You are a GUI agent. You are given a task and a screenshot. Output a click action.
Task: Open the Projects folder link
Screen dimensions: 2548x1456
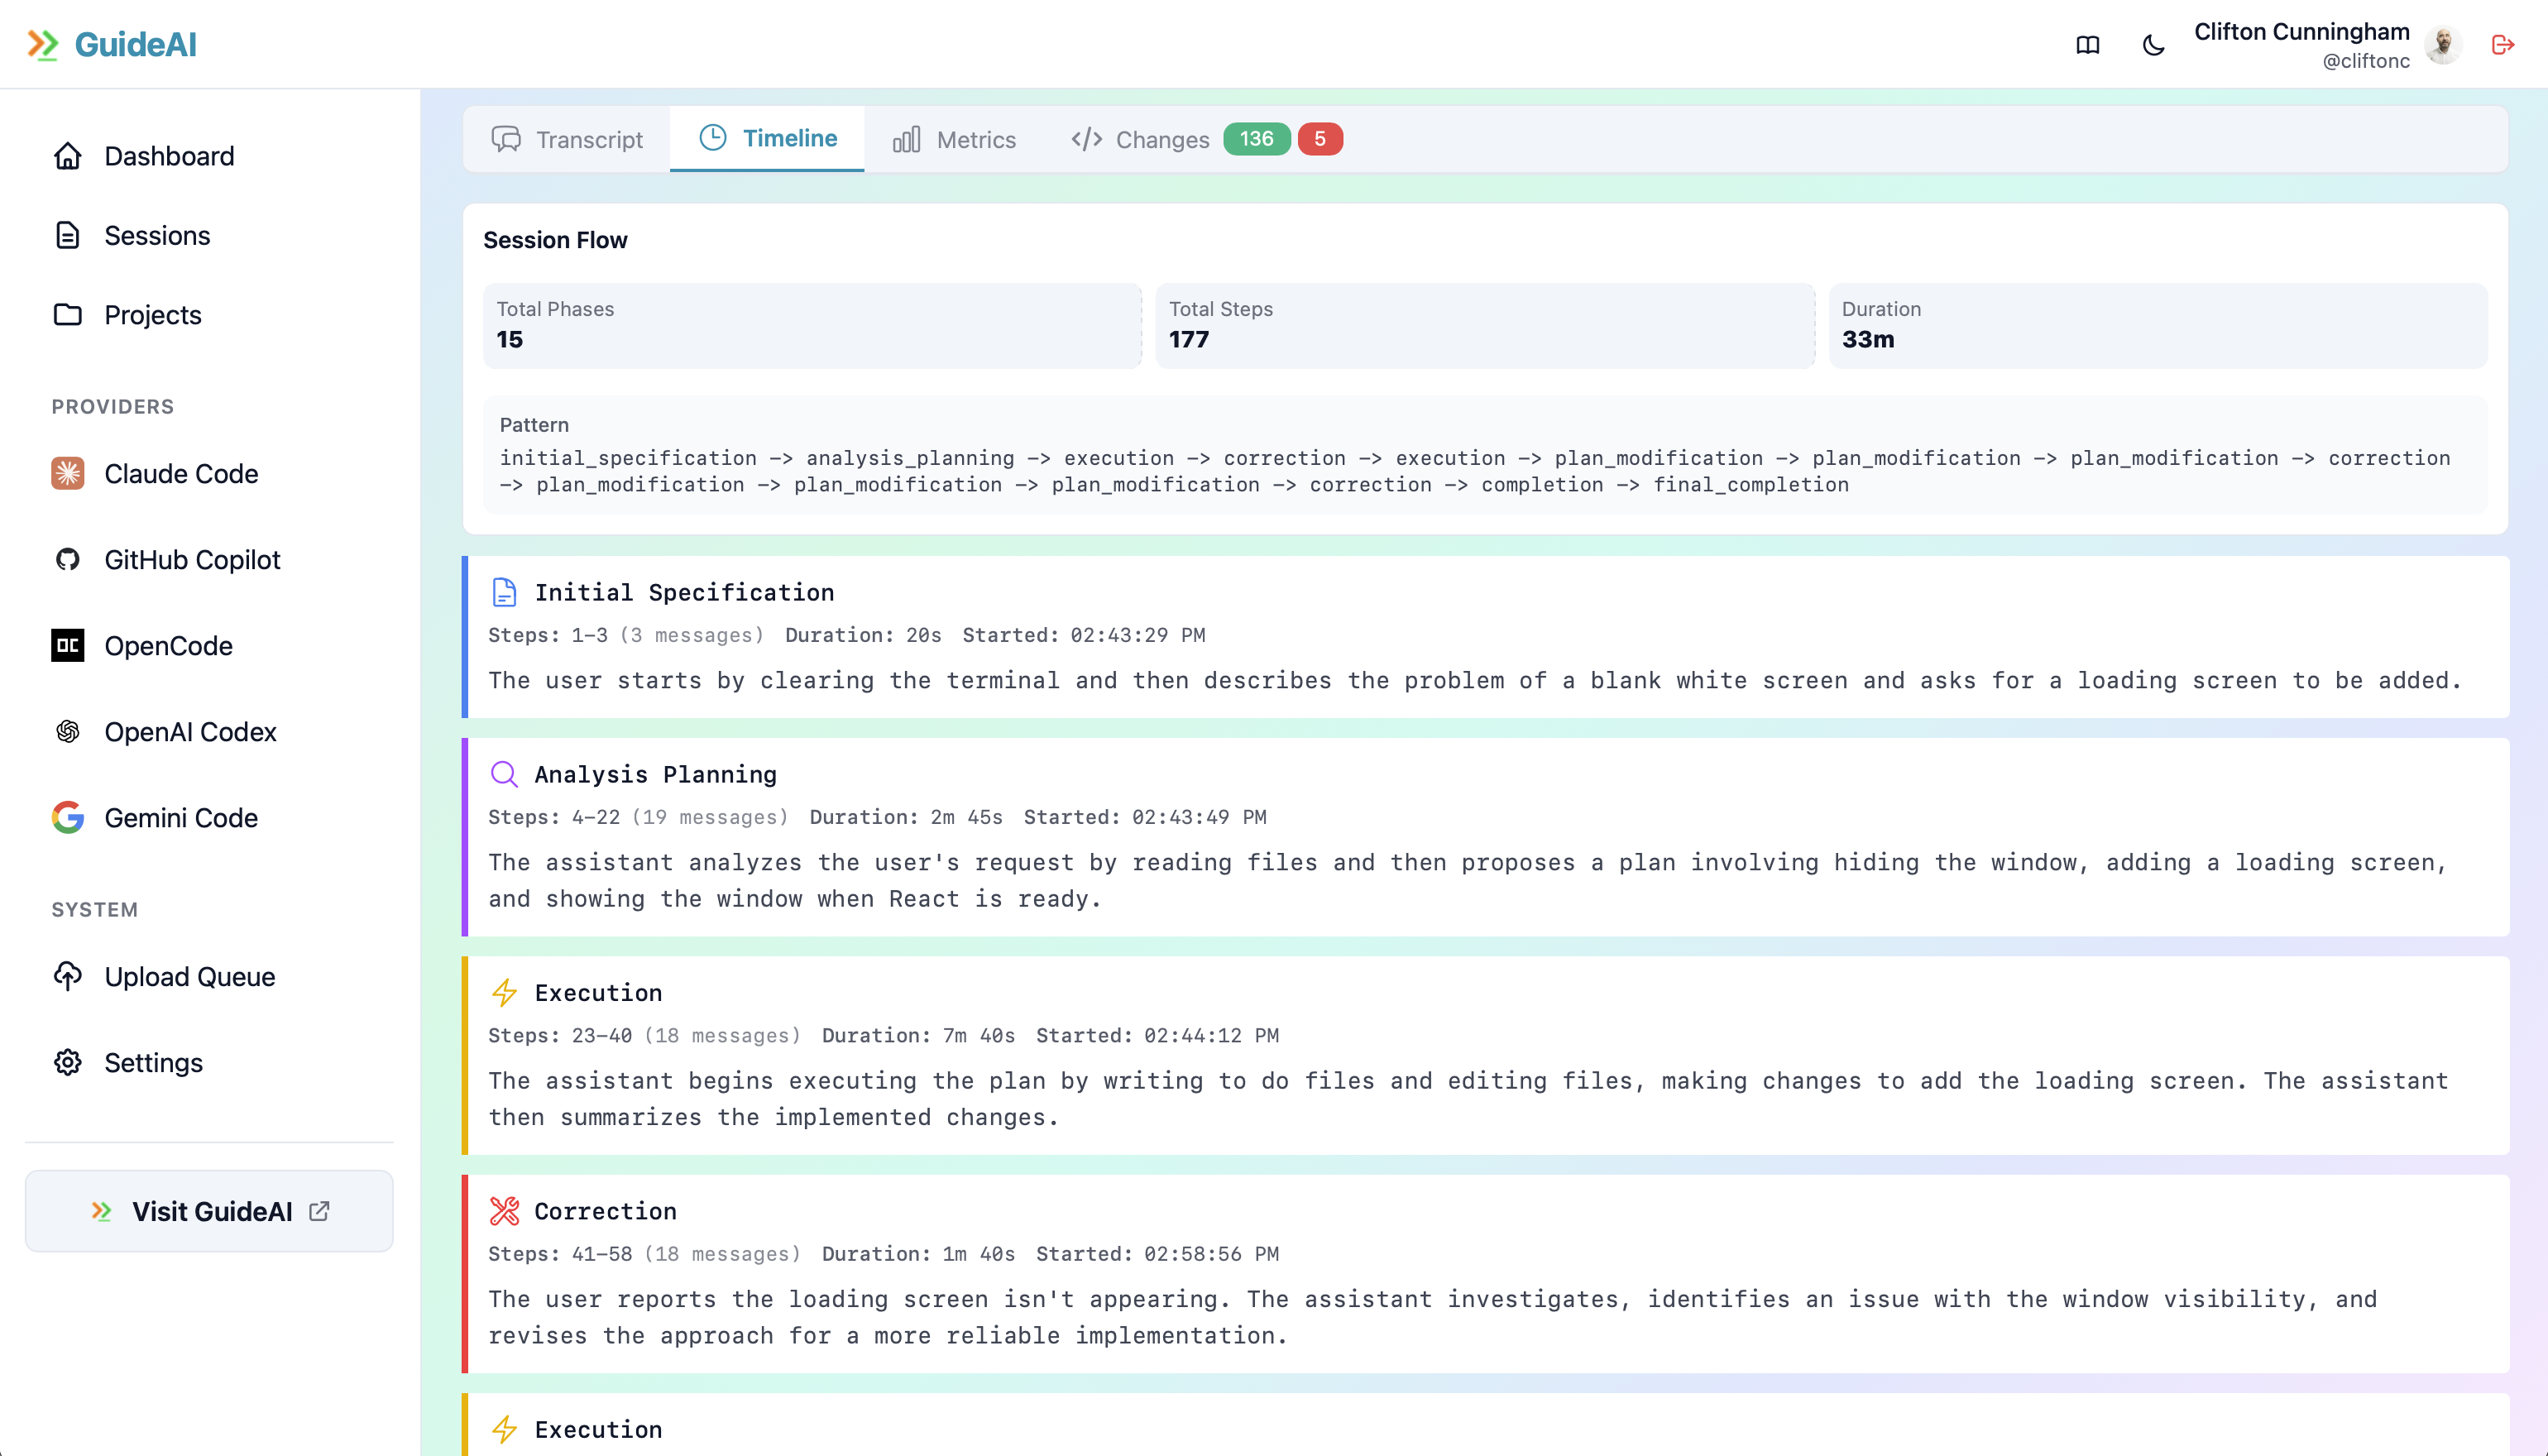click(x=152, y=315)
